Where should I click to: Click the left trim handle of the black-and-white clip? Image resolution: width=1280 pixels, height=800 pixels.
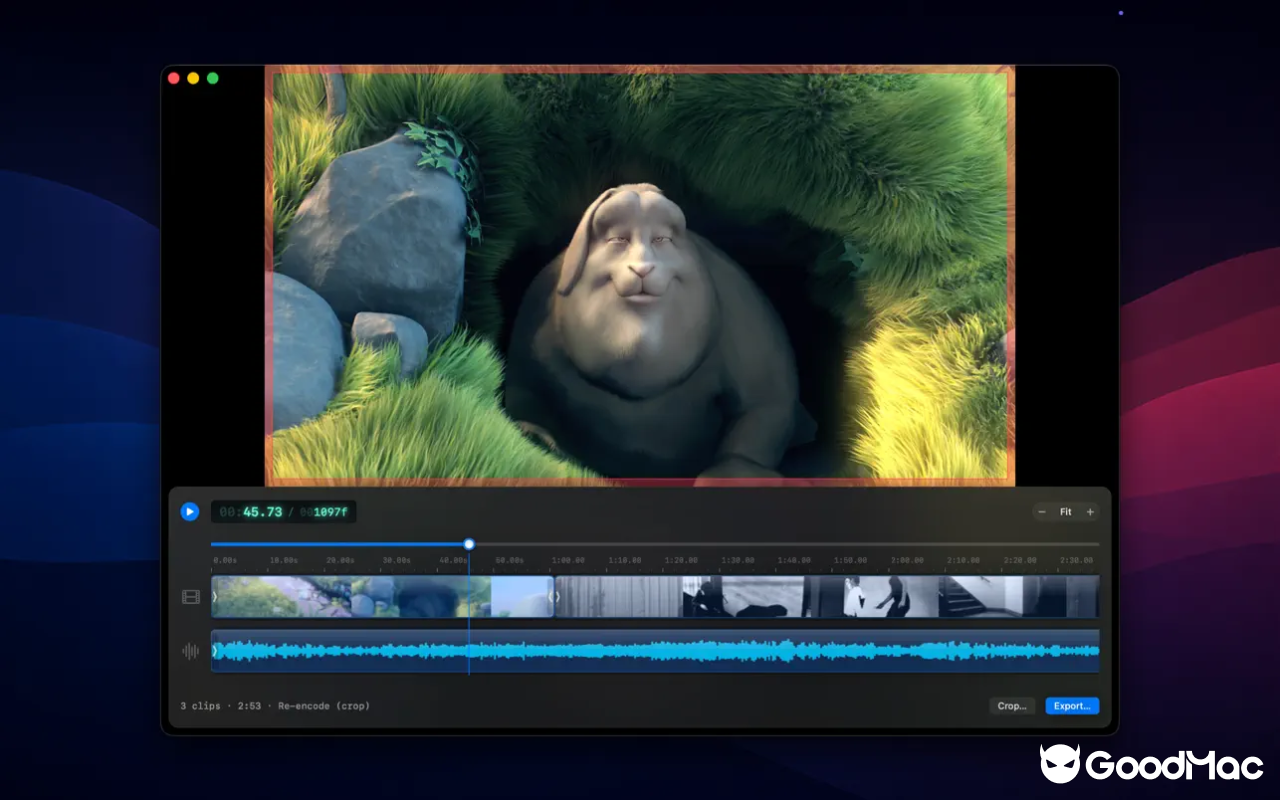[558, 597]
